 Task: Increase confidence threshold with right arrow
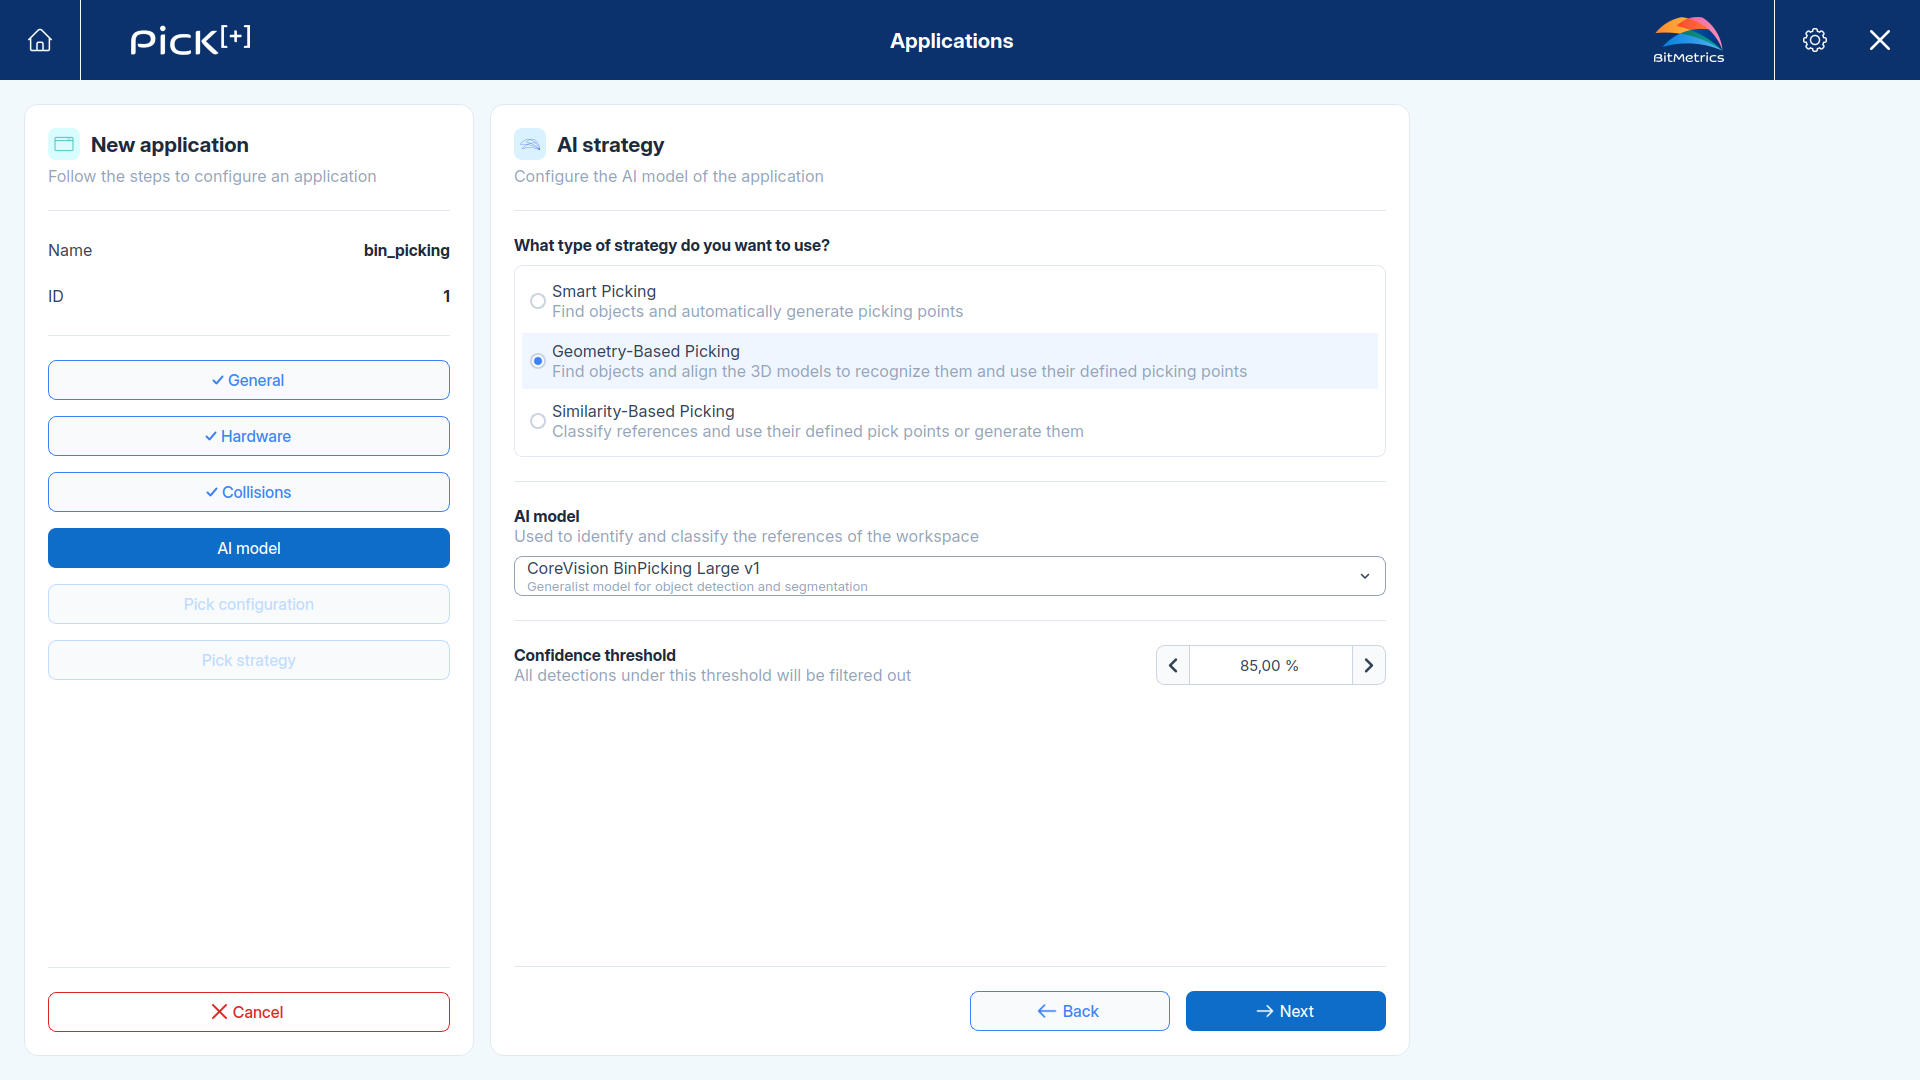(1369, 665)
